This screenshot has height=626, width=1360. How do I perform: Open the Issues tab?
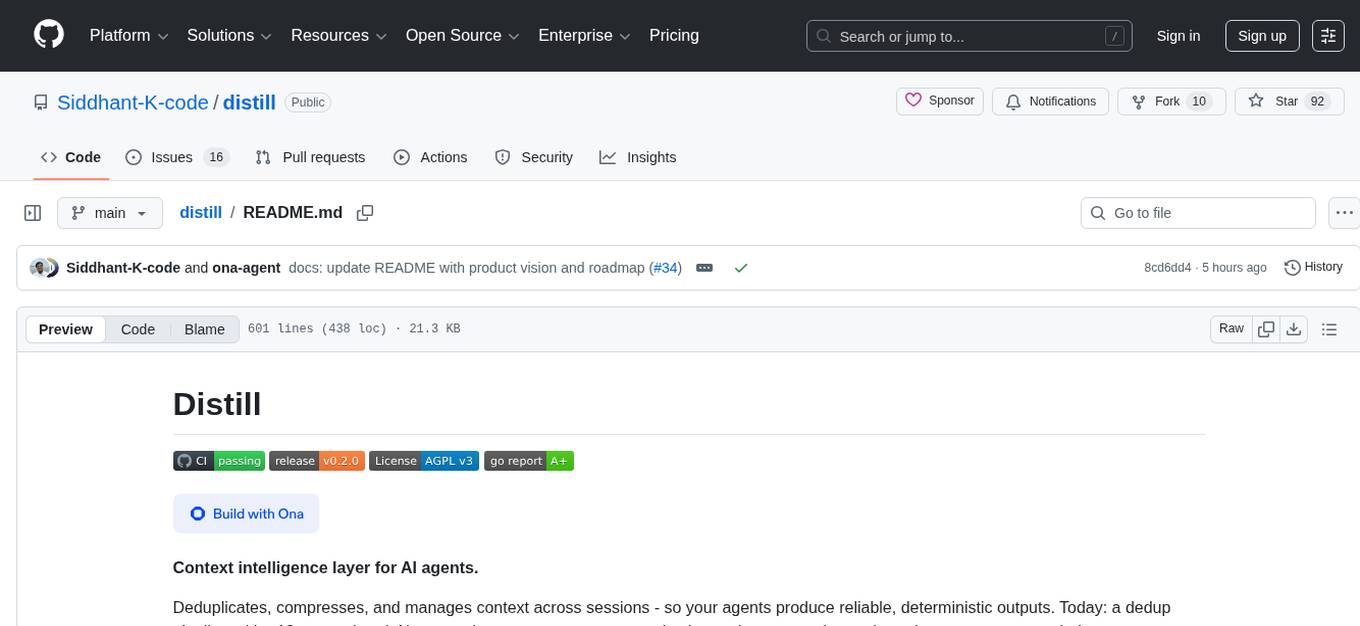coord(177,157)
